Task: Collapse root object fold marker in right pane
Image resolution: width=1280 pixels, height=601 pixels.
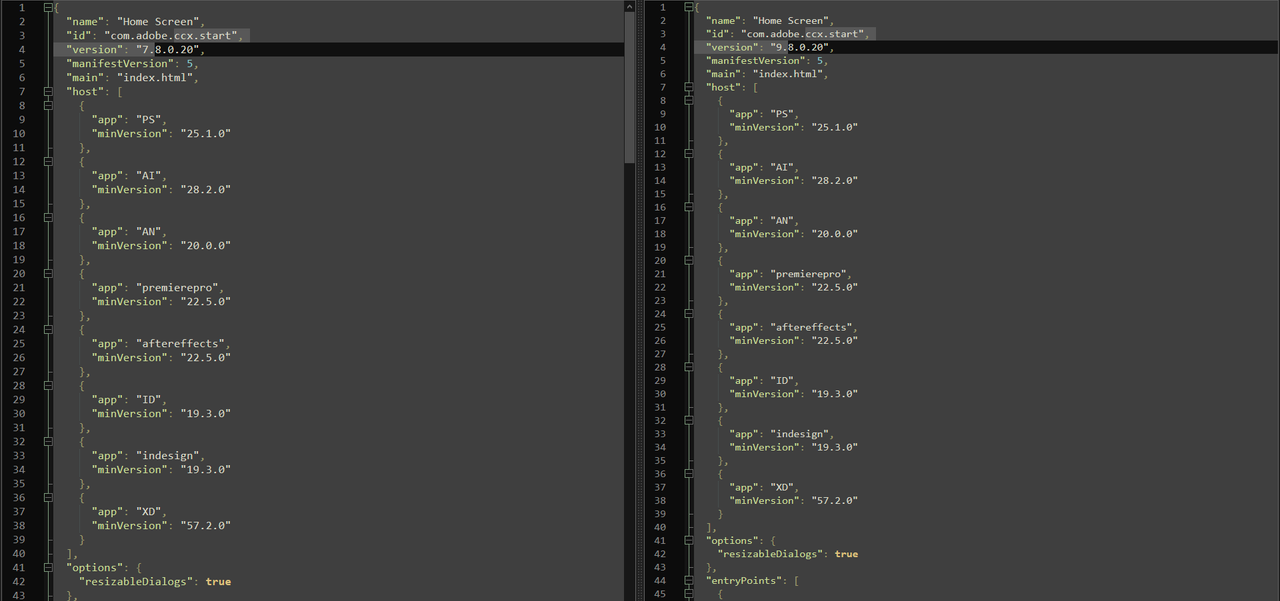Action: click(x=687, y=8)
